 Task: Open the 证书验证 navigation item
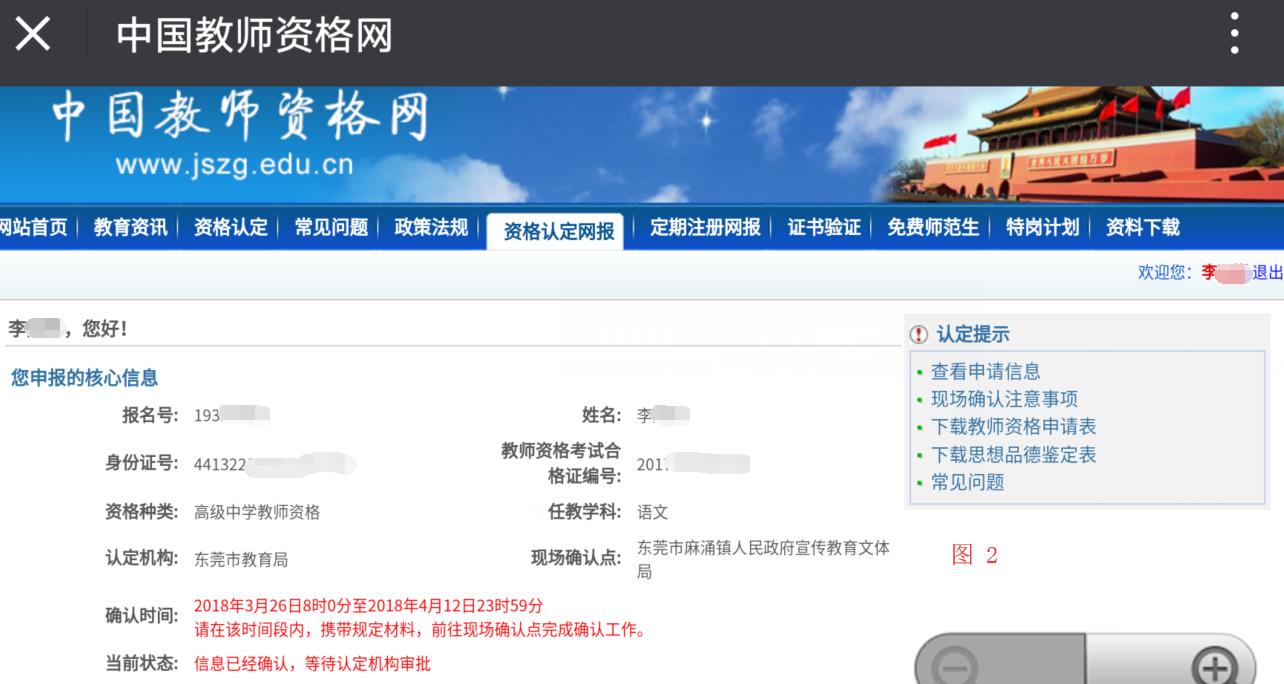[x=824, y=228]
